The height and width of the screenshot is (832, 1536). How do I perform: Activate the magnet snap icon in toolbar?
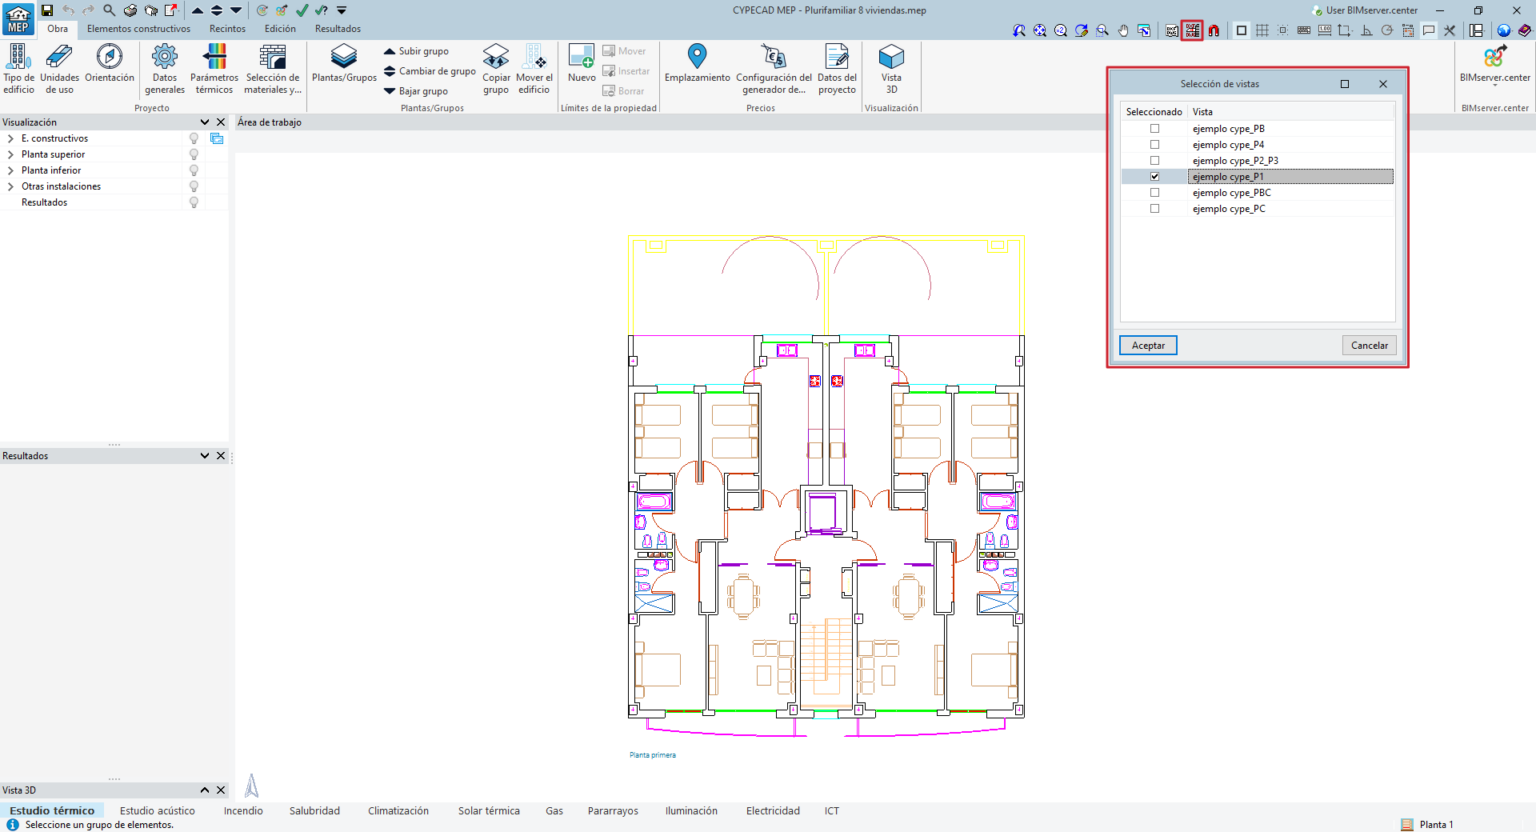(1211, 30)
